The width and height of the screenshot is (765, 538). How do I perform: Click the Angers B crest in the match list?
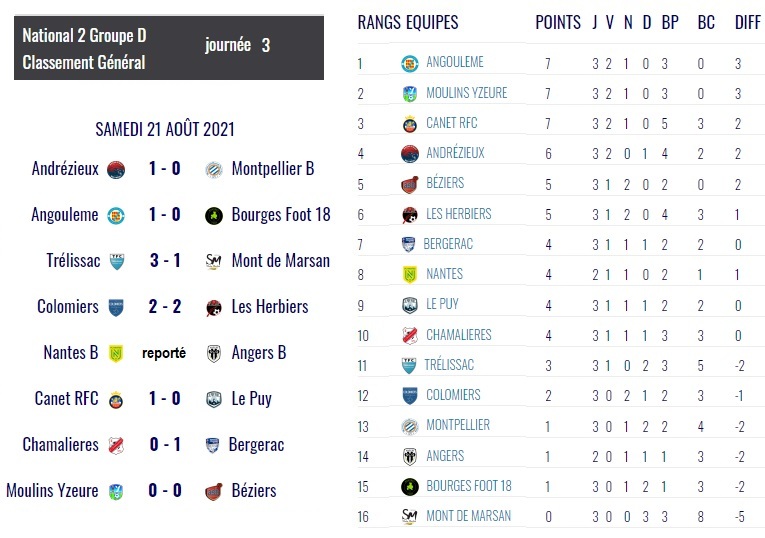(212, 353)
